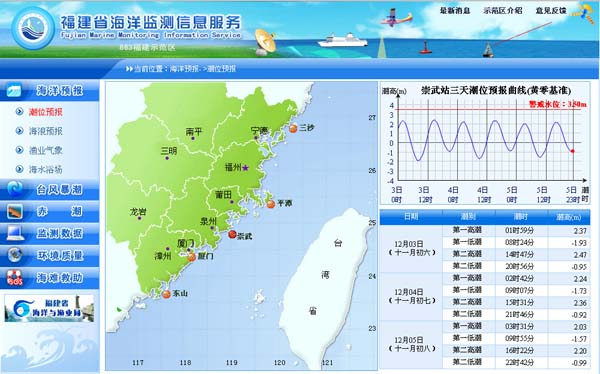
Task: Open 海水浴场 submenu item
Action: 46,169
